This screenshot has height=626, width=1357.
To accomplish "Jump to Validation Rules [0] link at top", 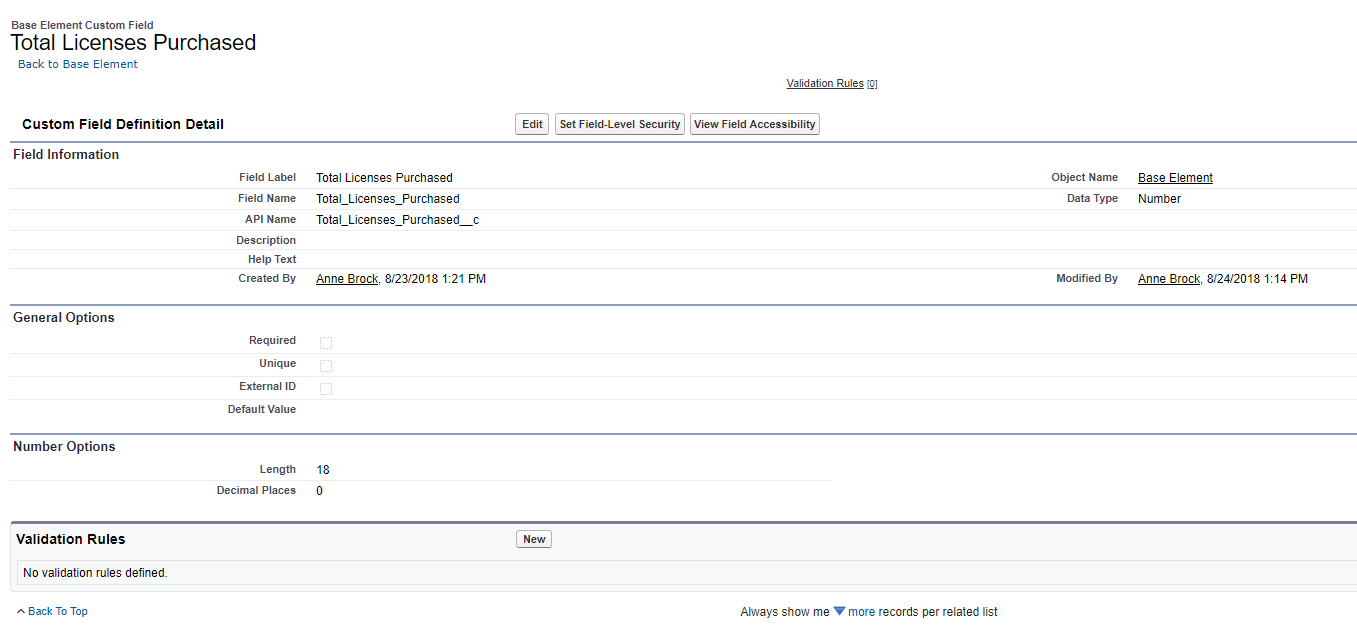I will (x=825, y=84).
